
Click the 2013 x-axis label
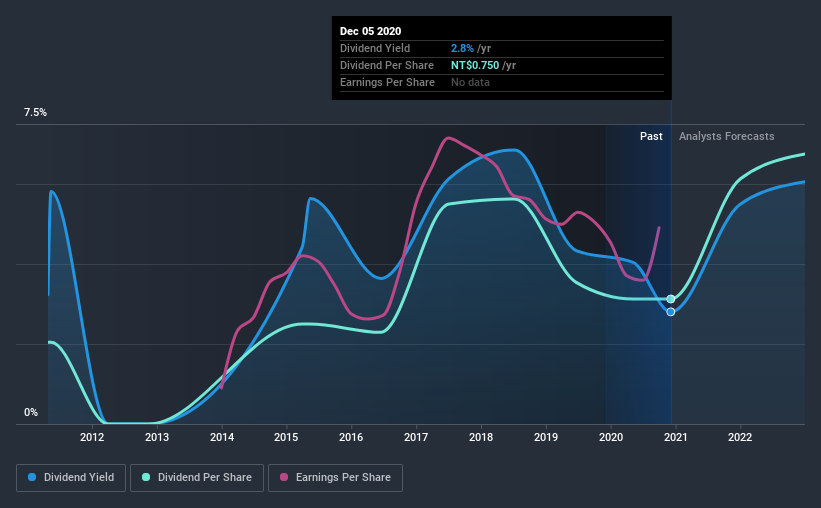pos(157,437)
